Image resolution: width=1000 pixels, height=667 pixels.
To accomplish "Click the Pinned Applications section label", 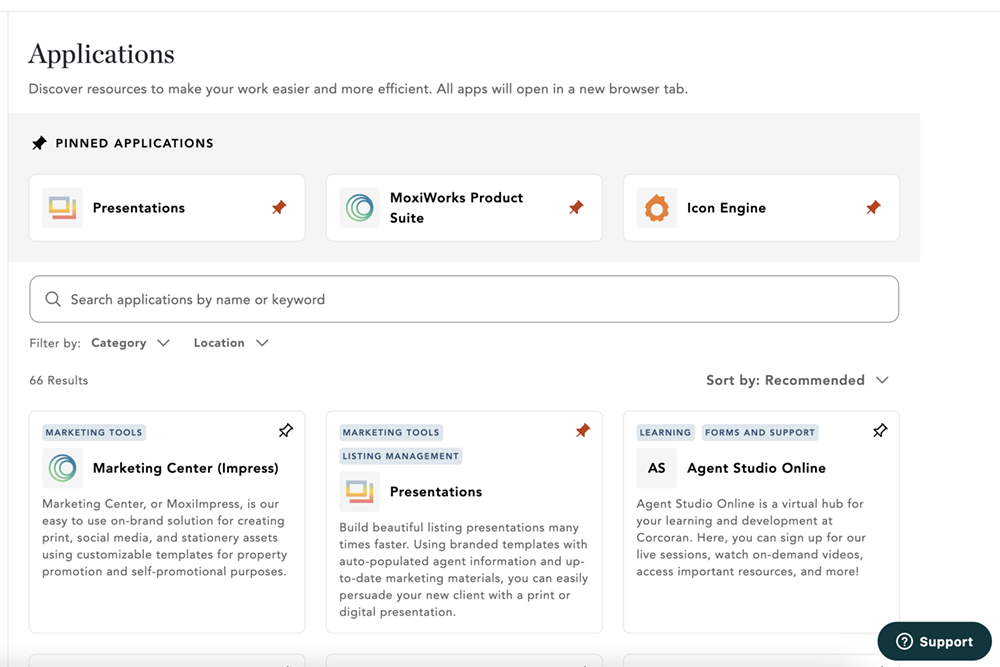I will tap(135, 143).
